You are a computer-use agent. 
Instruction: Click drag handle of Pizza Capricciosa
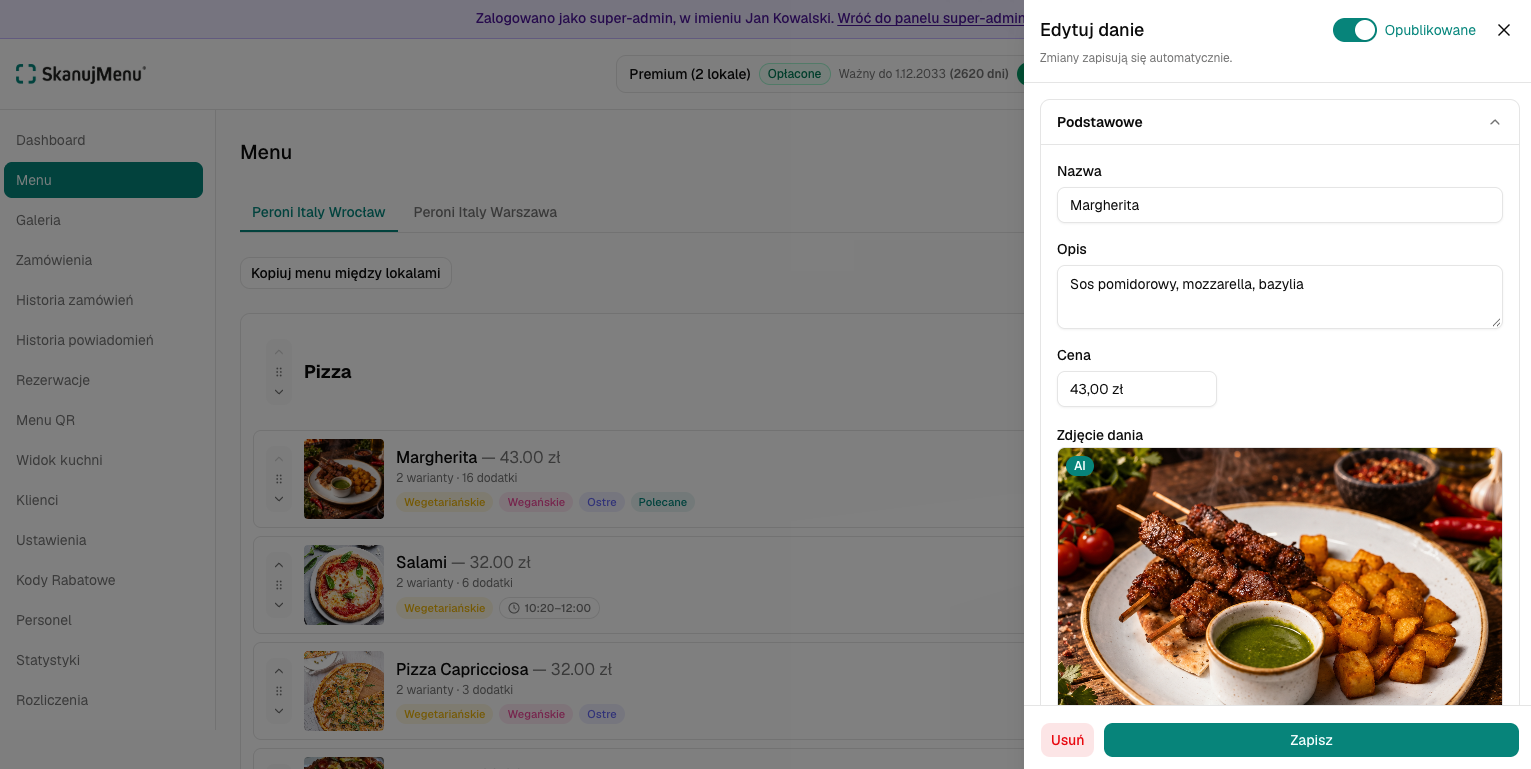tap(279, 691)
